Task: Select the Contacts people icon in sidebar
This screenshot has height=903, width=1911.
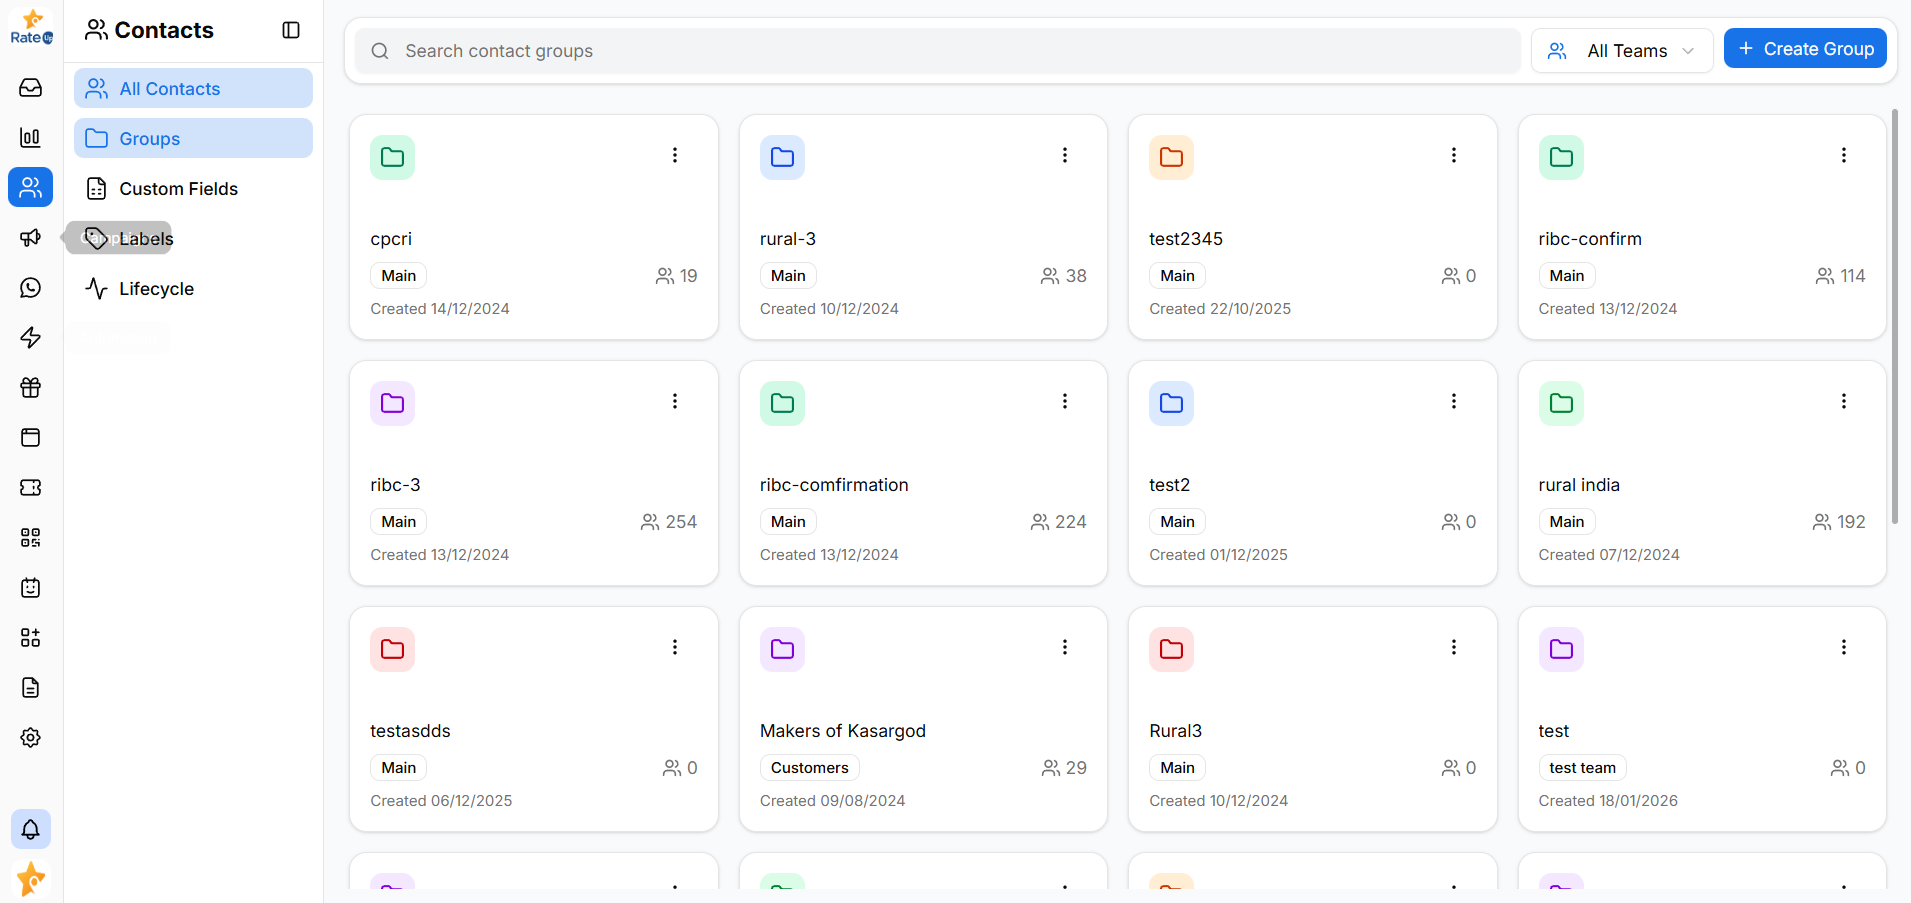Action: pos(31,187)
